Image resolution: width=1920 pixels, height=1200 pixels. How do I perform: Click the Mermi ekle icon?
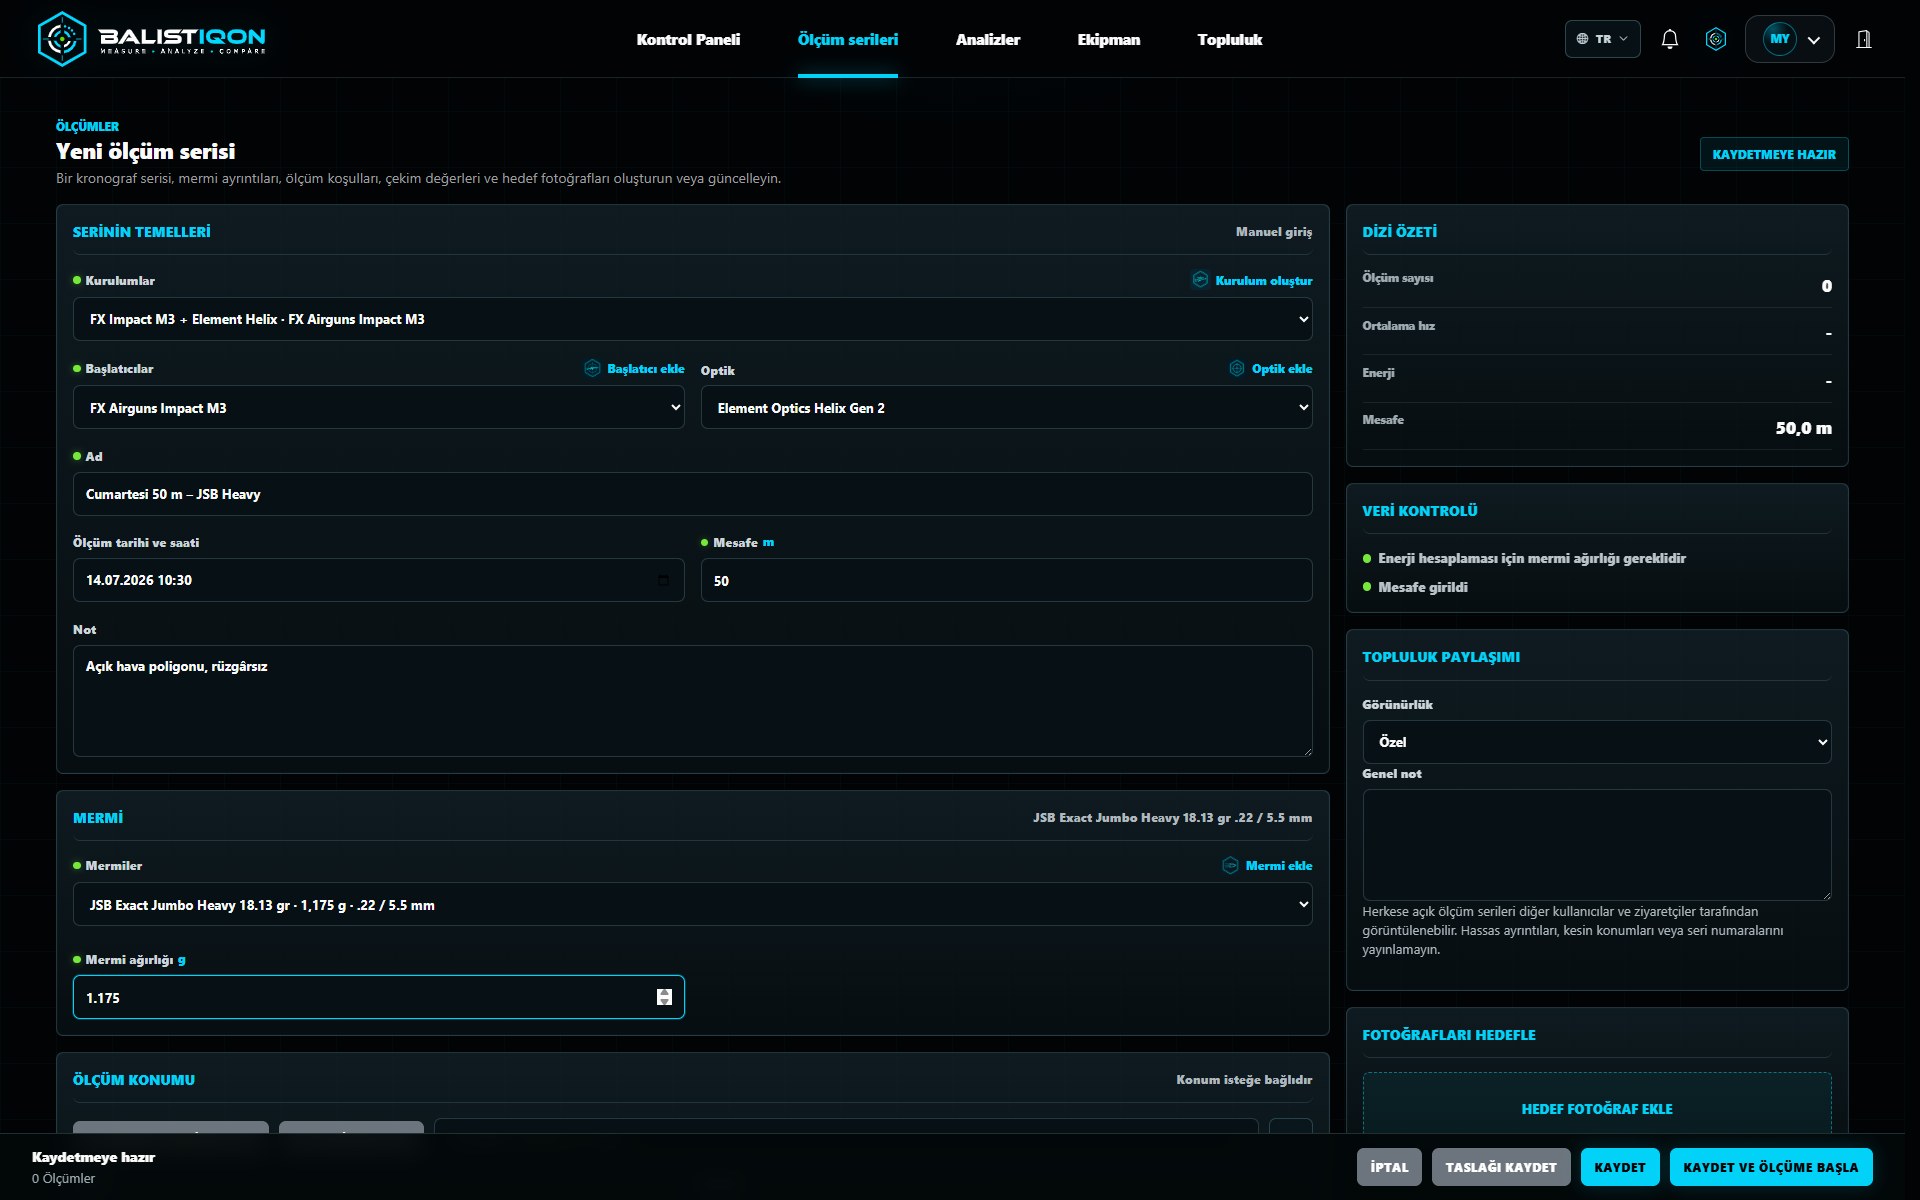coord(1230,865)
